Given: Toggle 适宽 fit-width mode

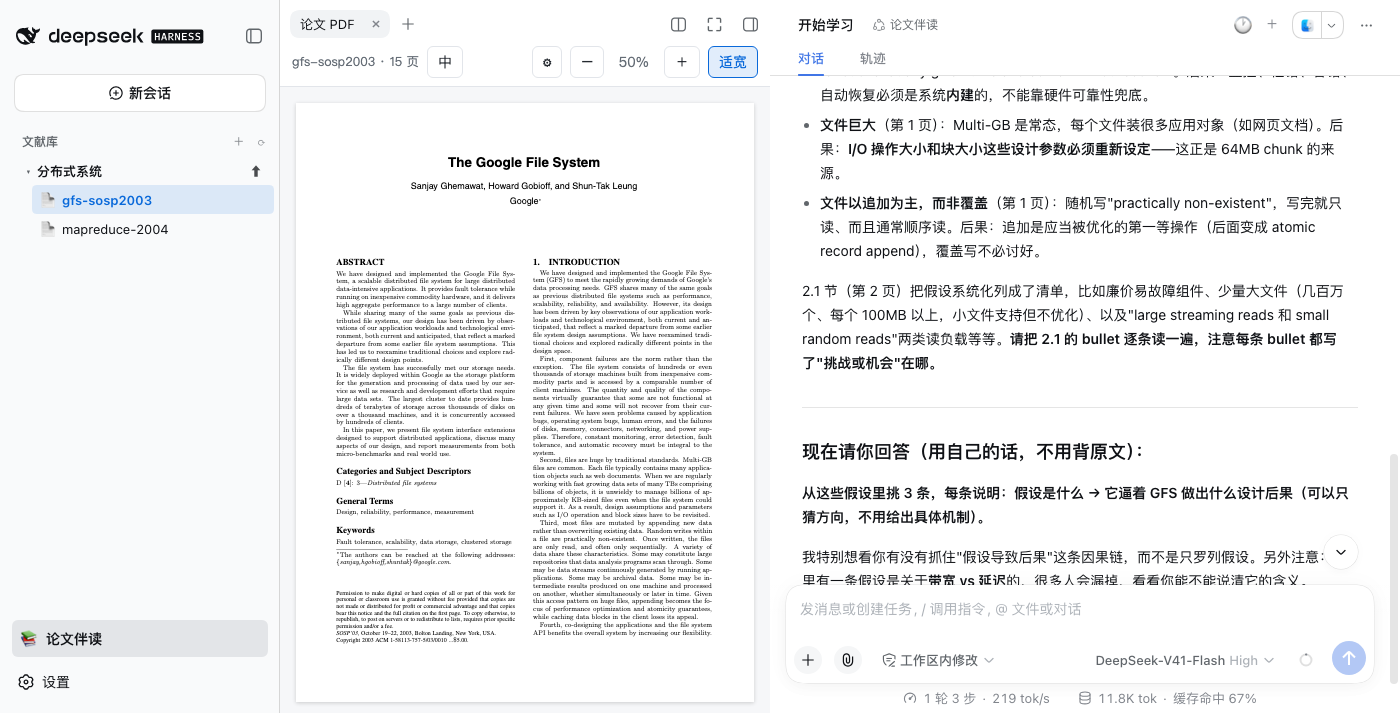Looking at the screenshot, I should click(x=733, y=62).
